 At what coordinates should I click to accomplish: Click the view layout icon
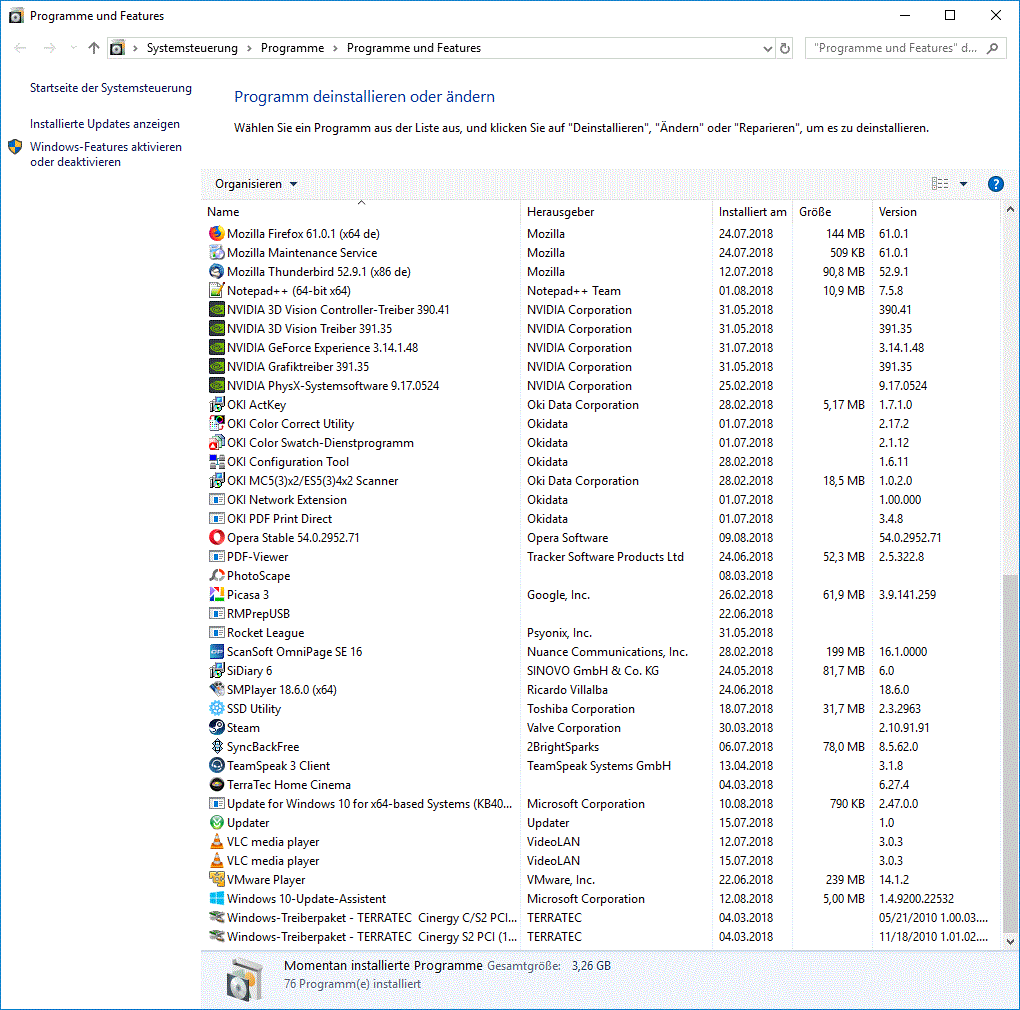point(940,184)
